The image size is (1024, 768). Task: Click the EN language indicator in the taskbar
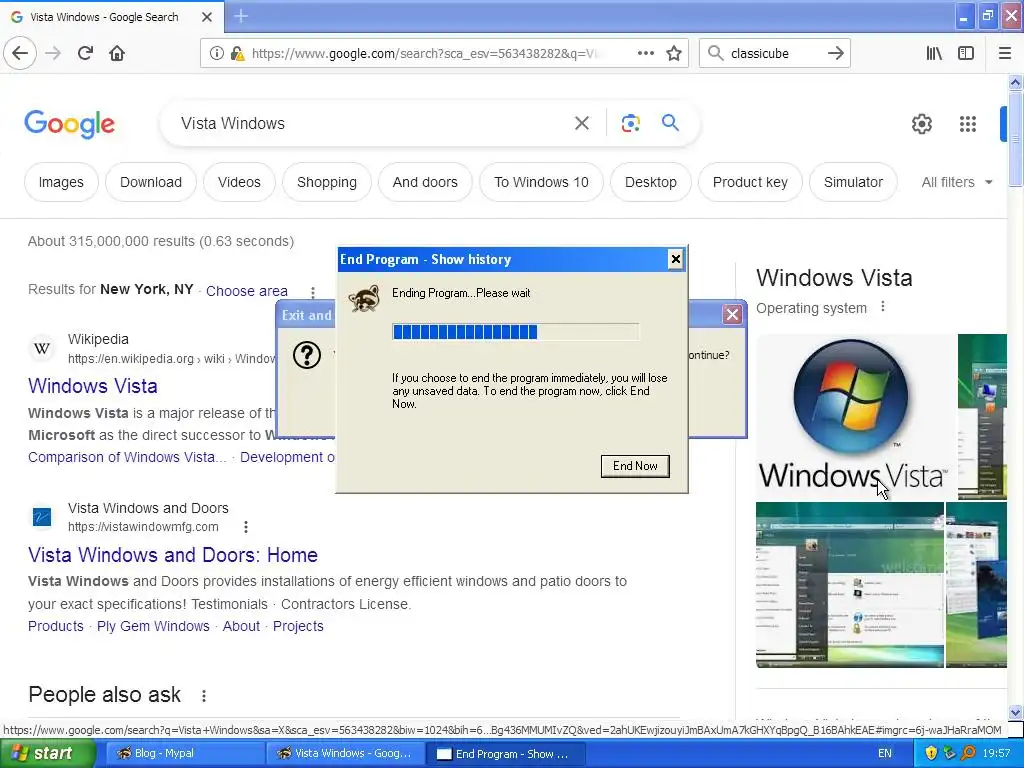coord(885,753)
